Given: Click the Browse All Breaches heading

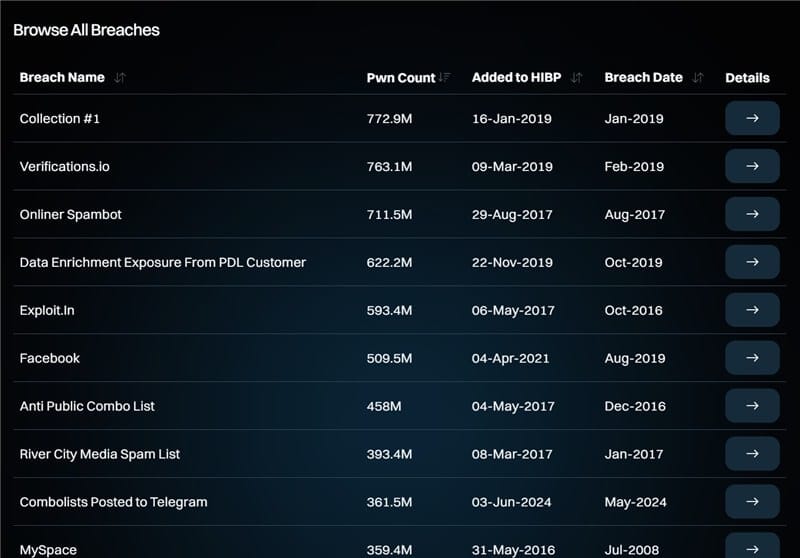Looking at the screenshot, I should (86, 30).
